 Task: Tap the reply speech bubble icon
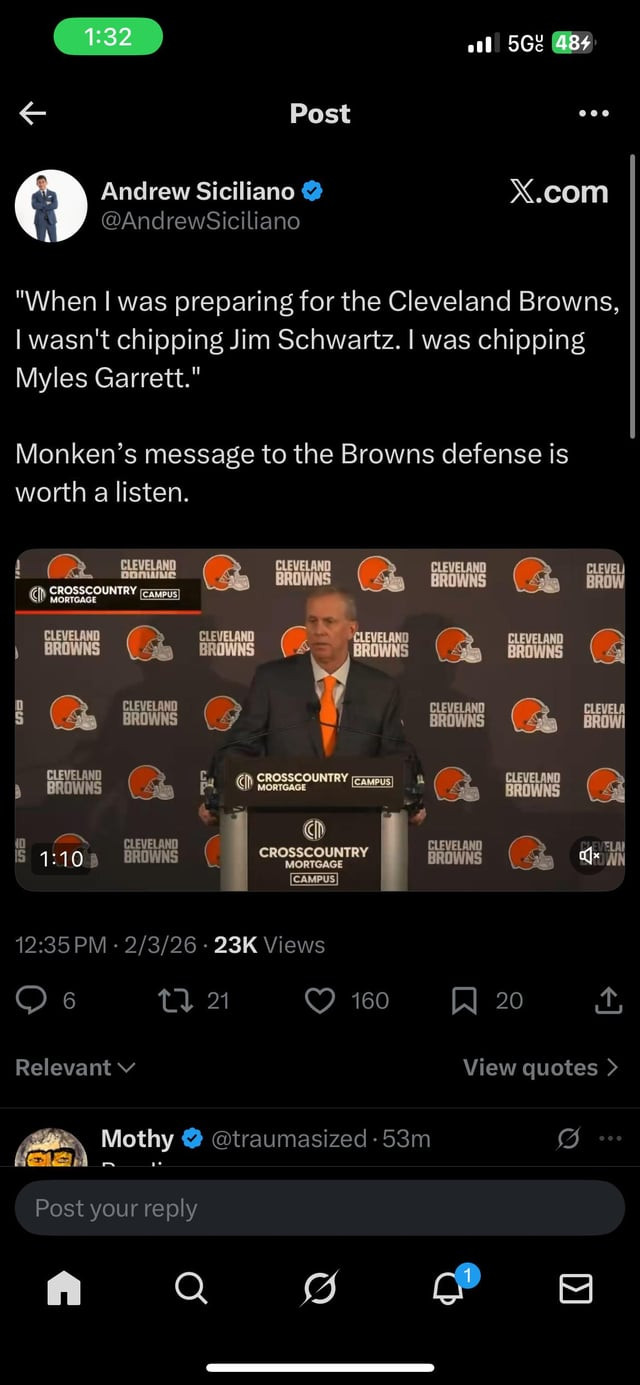(x=32, y=1001)
